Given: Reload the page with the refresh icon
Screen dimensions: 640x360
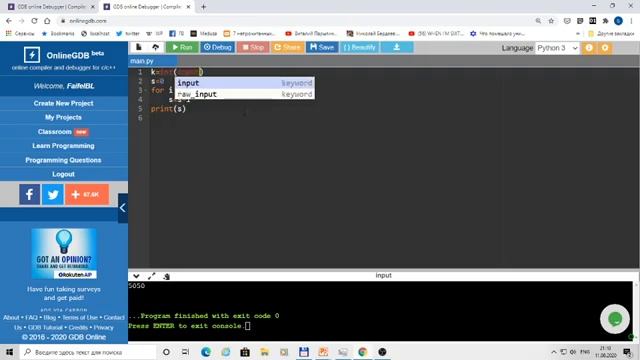Looking at the screenshot, I should 34,21.
